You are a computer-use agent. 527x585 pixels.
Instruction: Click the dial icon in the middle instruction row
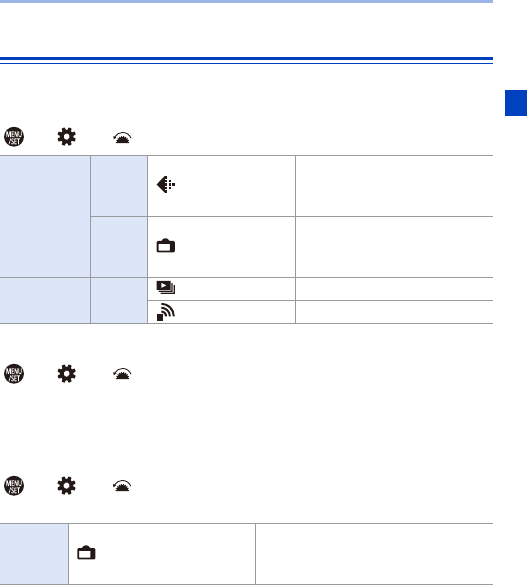(122, 374)
